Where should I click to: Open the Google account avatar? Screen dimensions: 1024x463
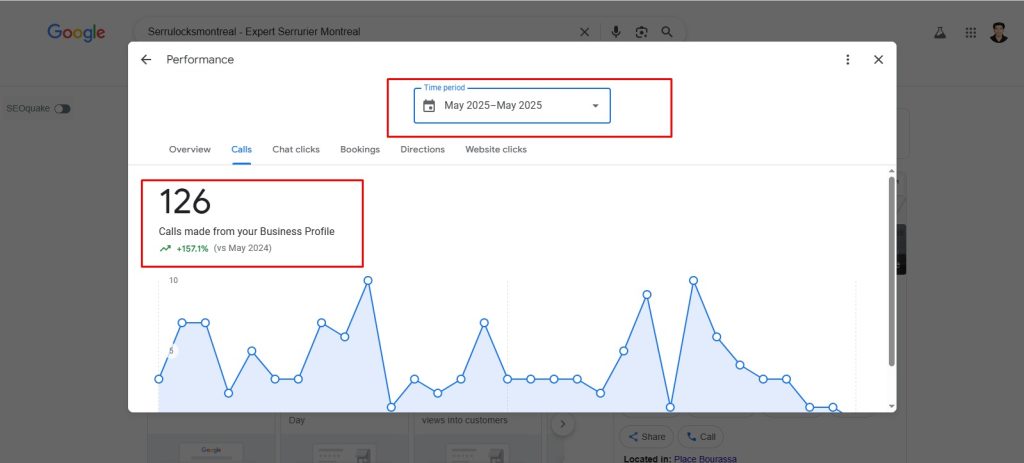[999, 33]
